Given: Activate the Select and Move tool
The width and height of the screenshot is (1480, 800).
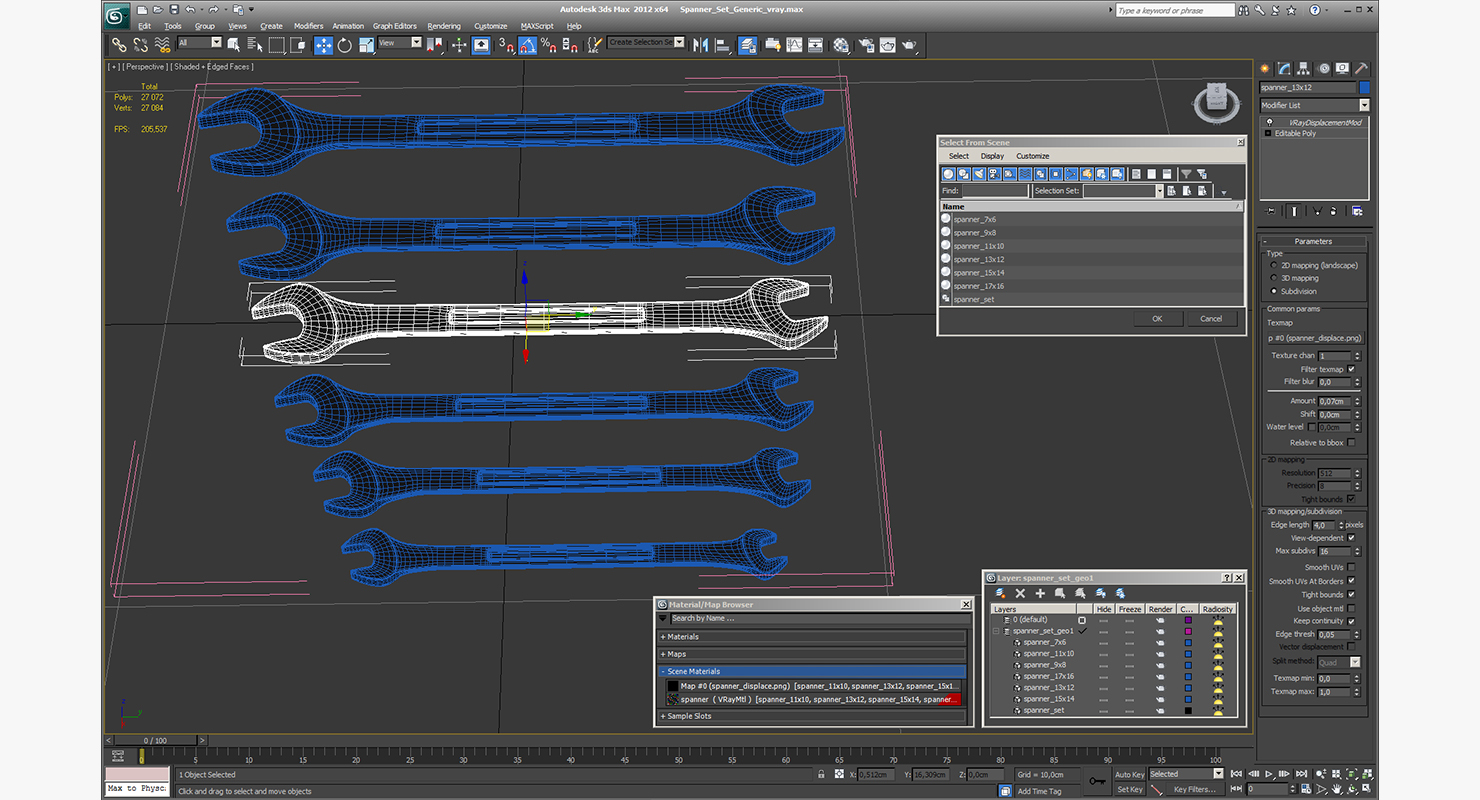Looking at the screenshot, I should point(323,45).
